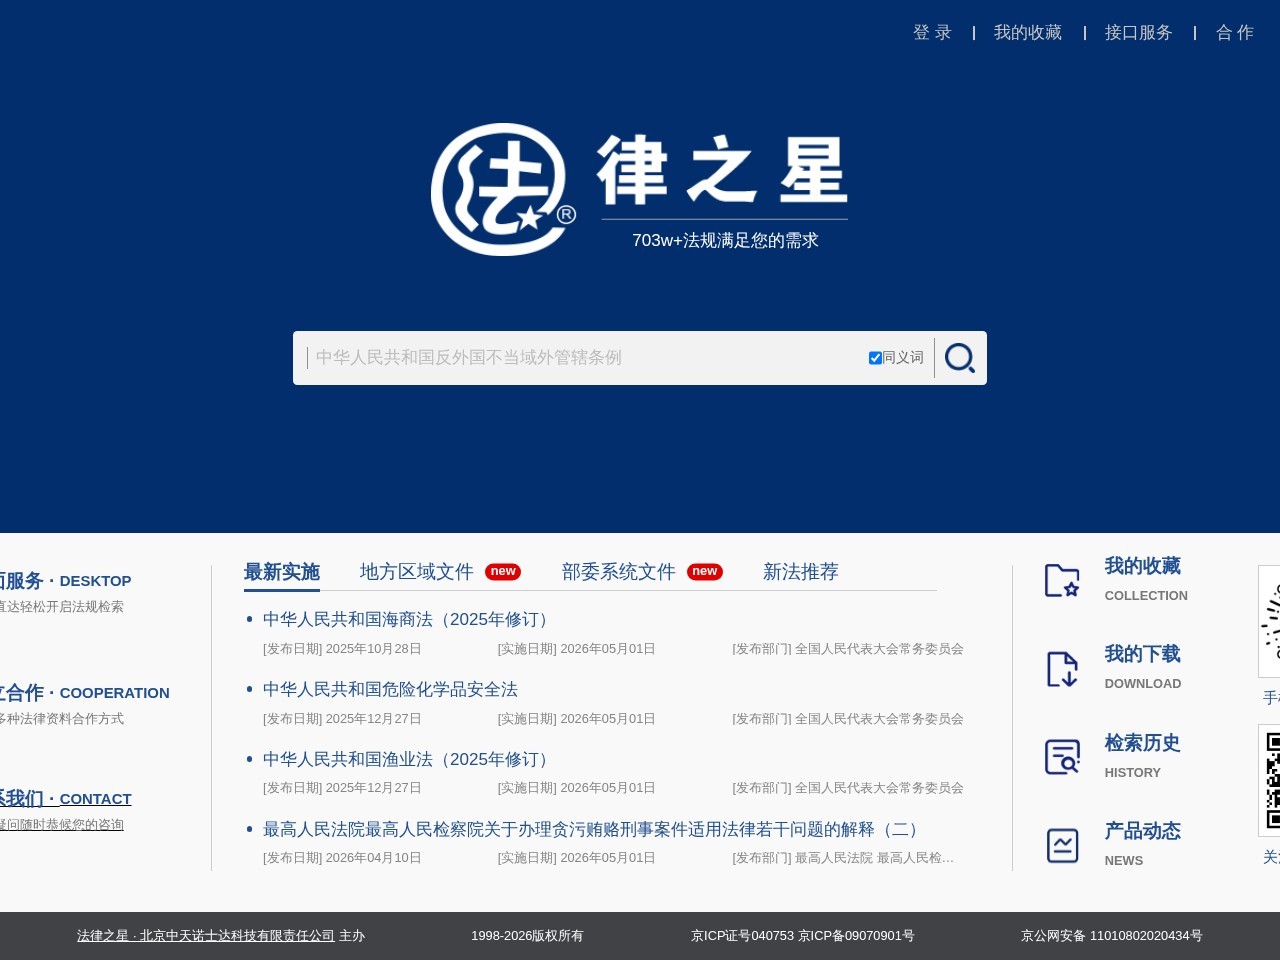Click 多种法律资料合作方式 description text
This screenshot has height=960, width=1280.
point(62,719)
